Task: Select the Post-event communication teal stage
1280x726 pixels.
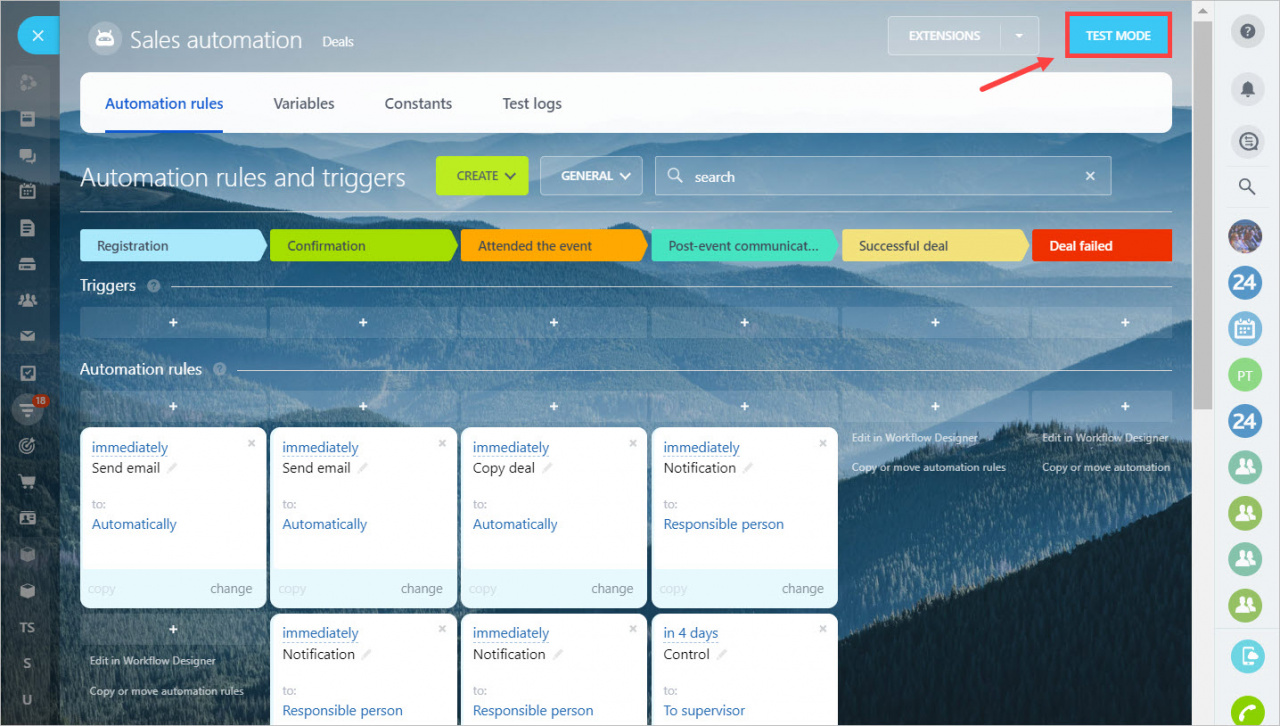Action: pos(745,245)
